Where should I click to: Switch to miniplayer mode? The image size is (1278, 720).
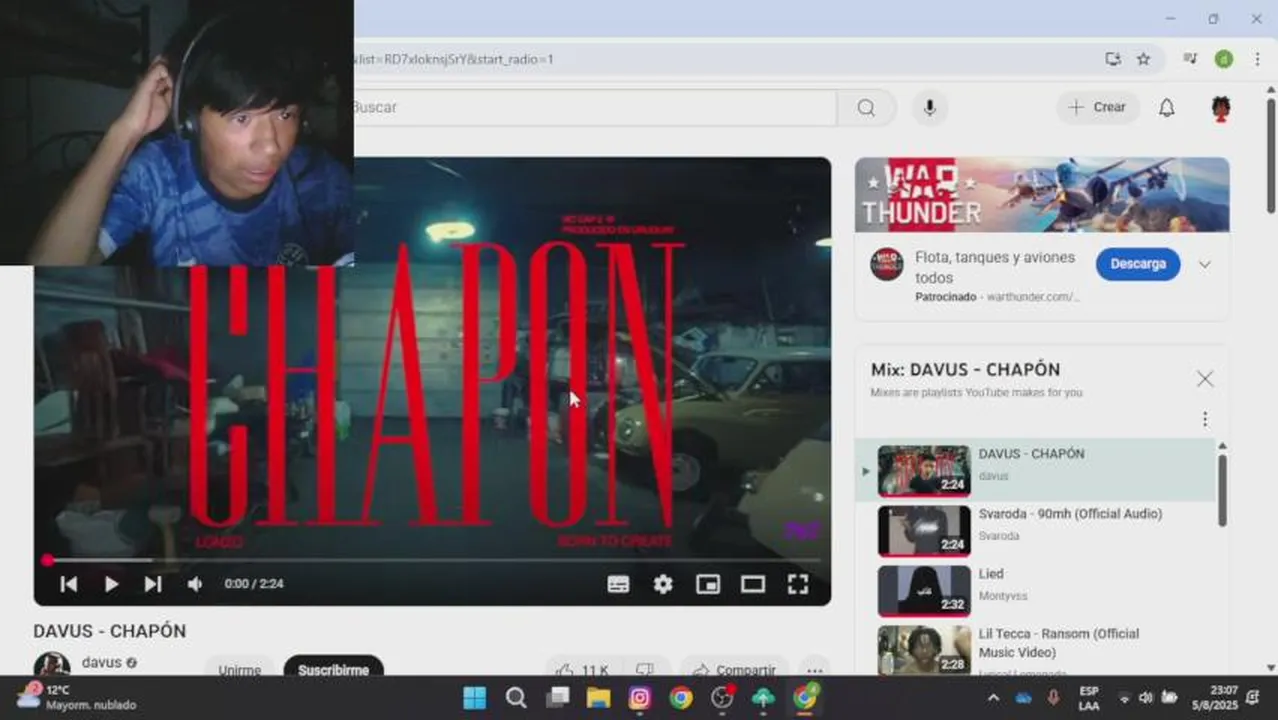(x=708, y=584)
